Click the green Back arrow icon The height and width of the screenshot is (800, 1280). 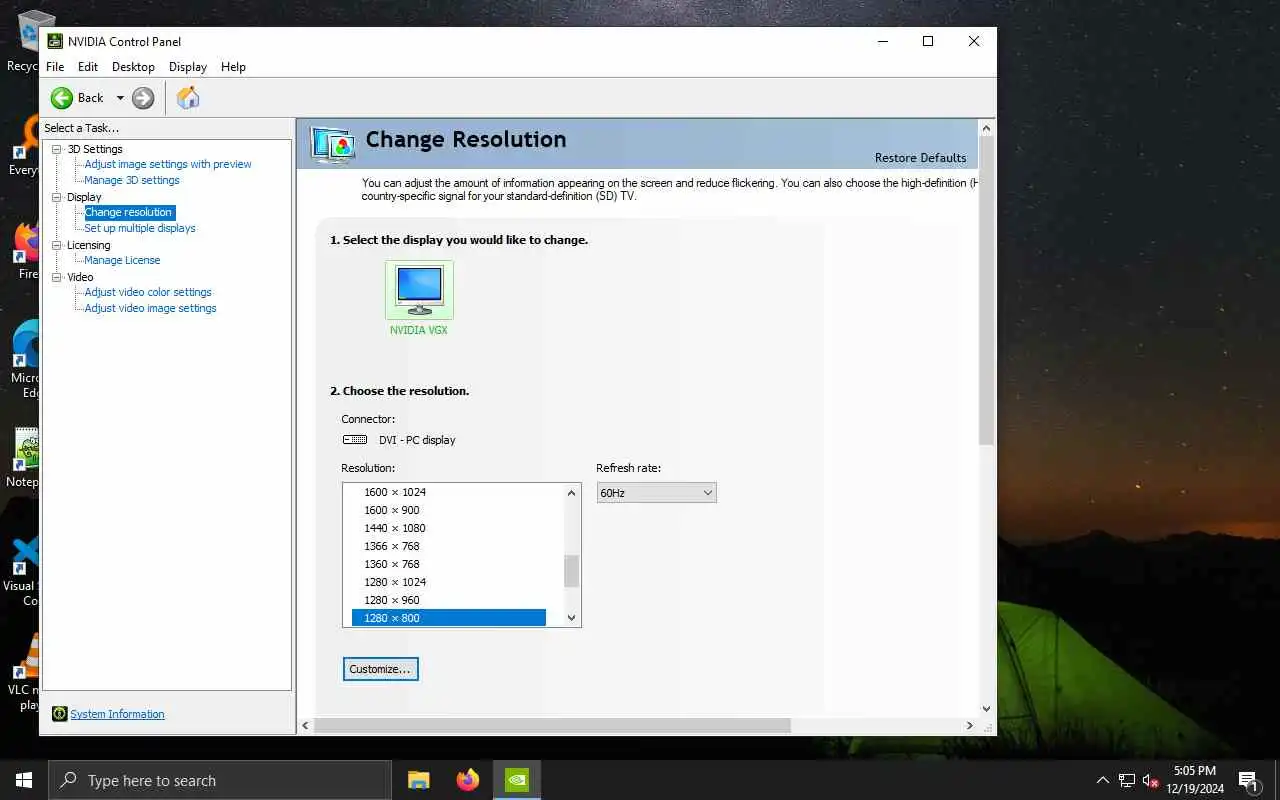62,98
